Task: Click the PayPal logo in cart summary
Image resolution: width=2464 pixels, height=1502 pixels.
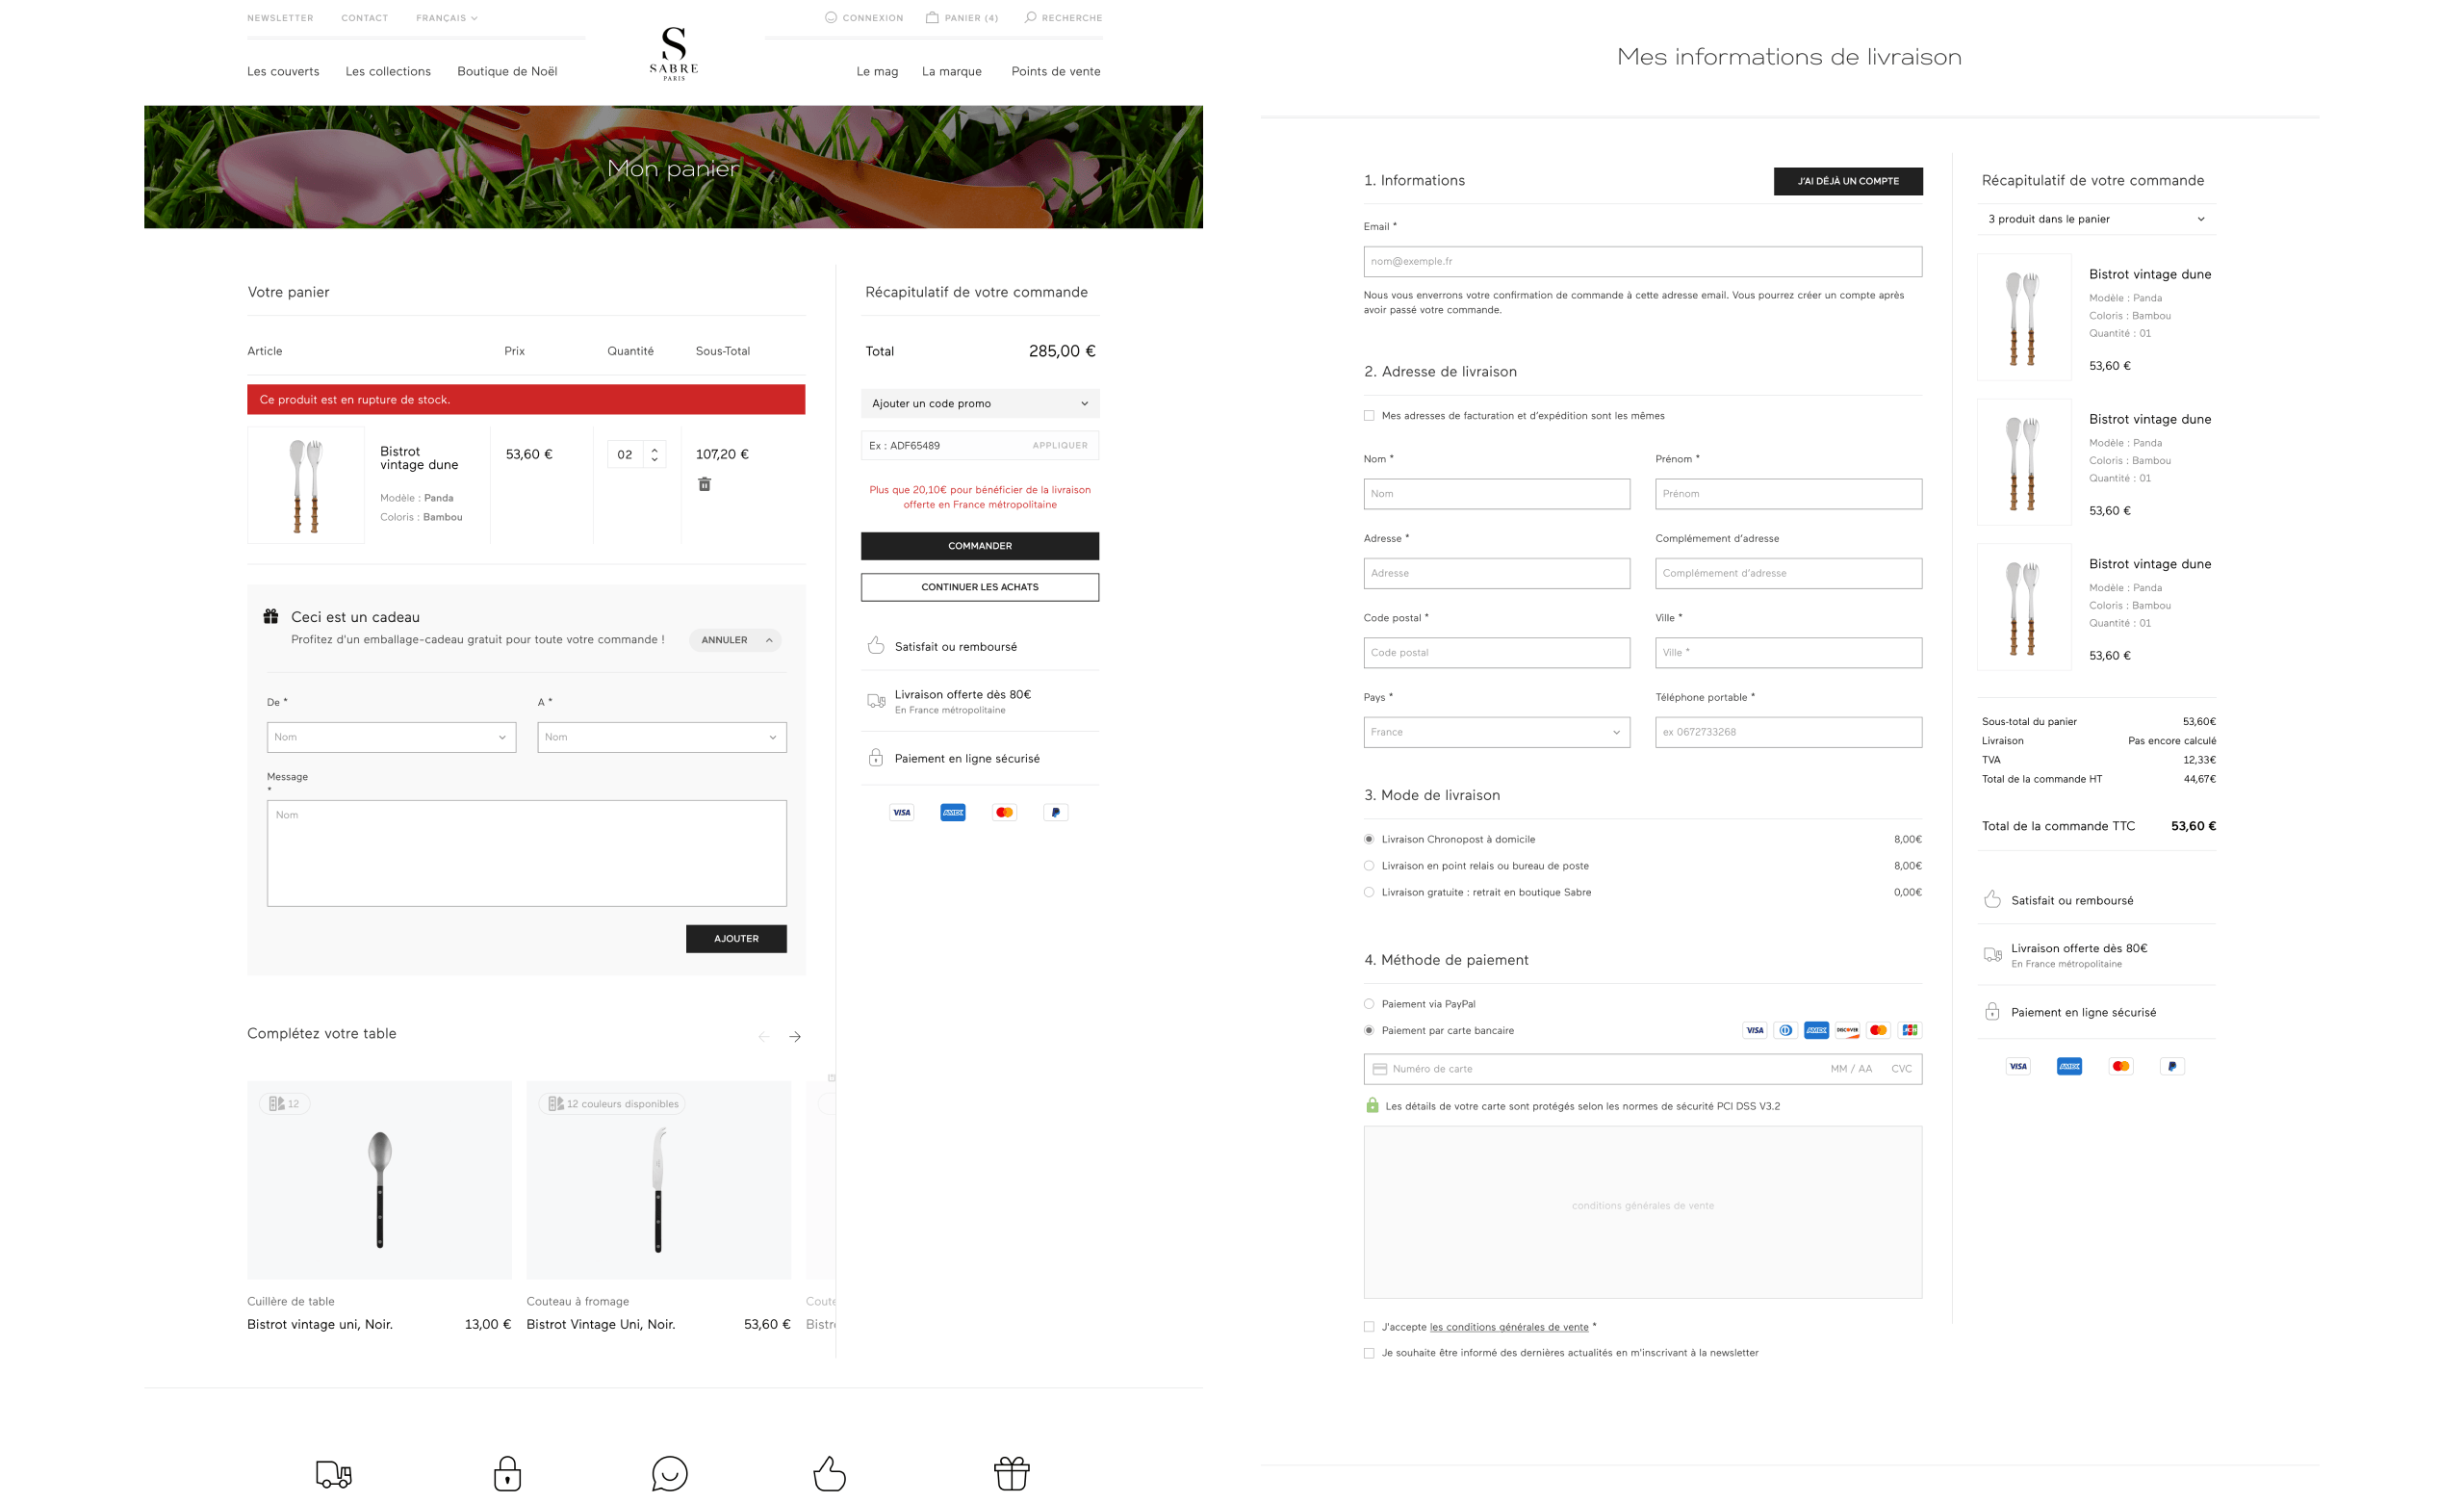Action: [1055, 812]
